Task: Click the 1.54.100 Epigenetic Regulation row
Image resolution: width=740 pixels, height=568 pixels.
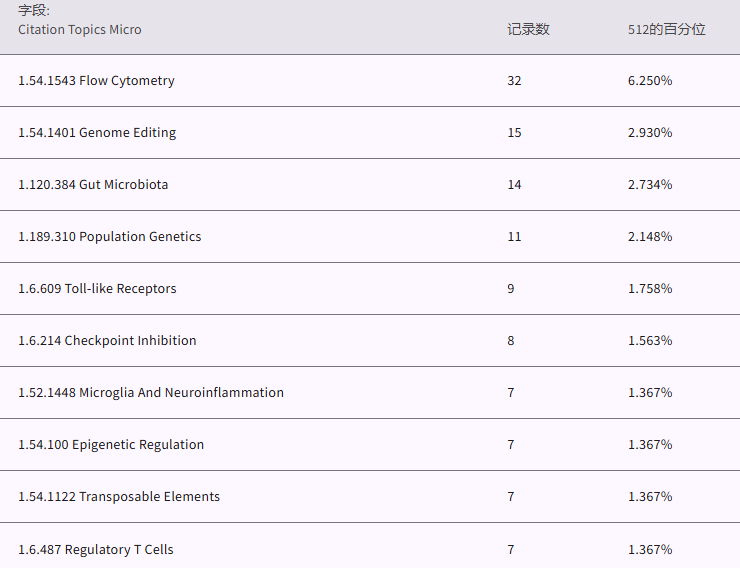Action: click(111, 445)
